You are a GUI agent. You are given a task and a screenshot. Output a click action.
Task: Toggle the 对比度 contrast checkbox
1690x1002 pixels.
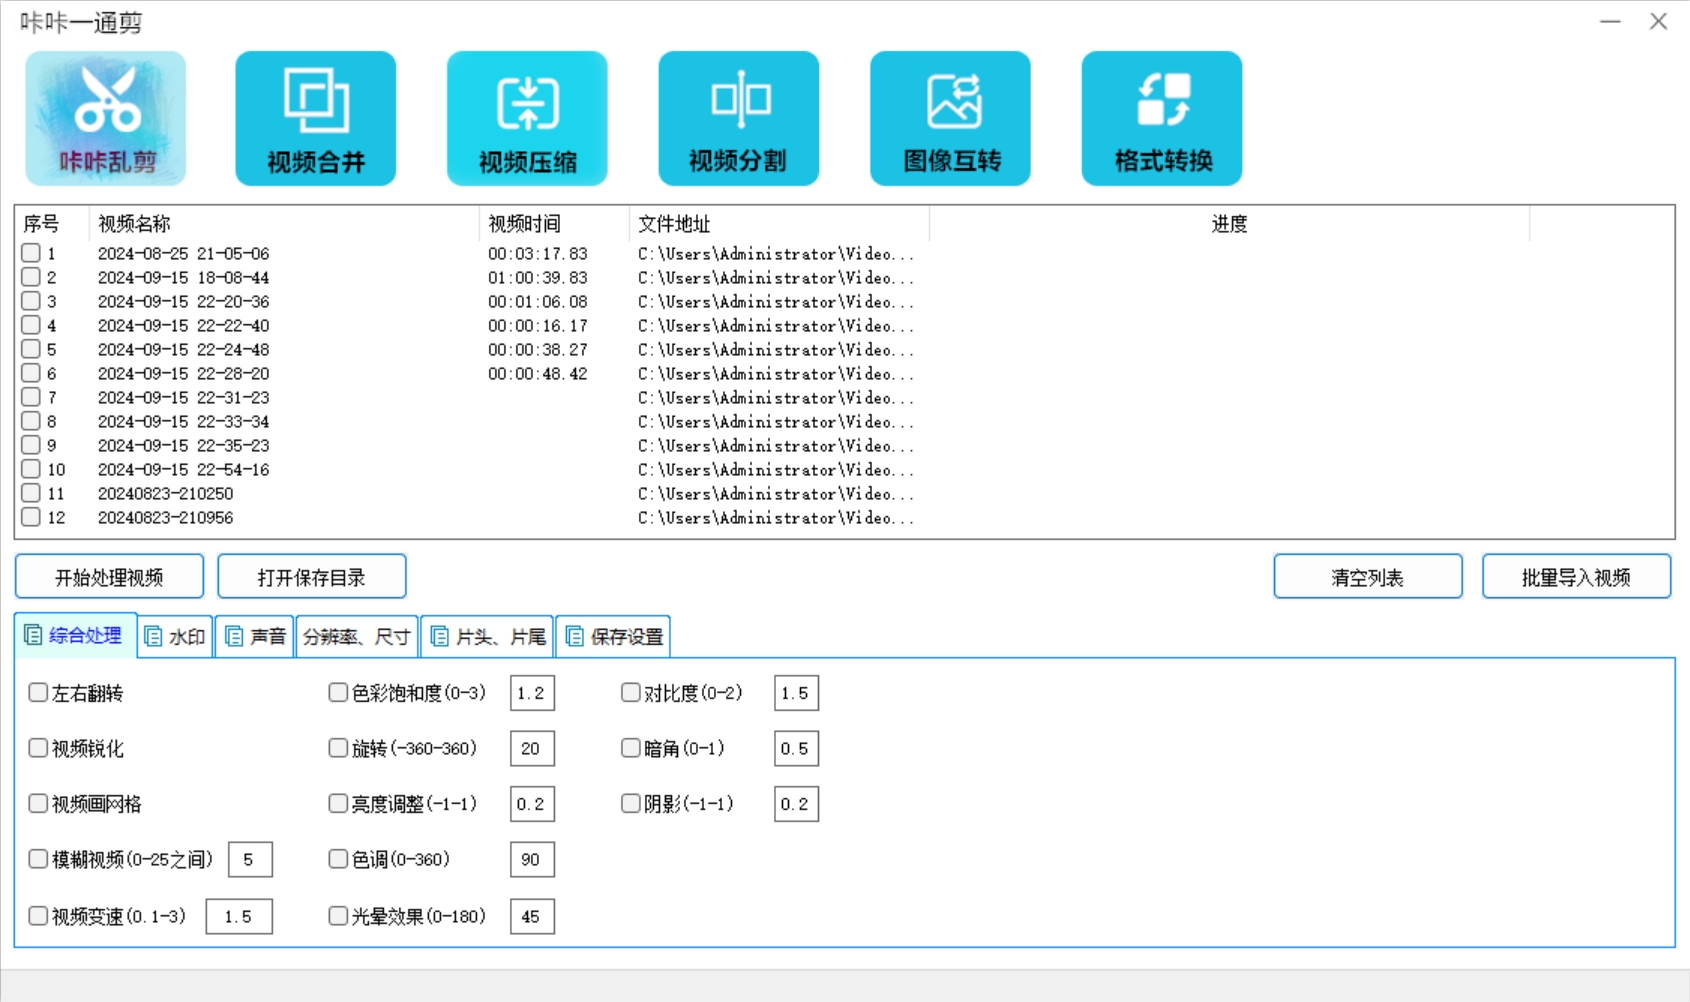[630, 692]
